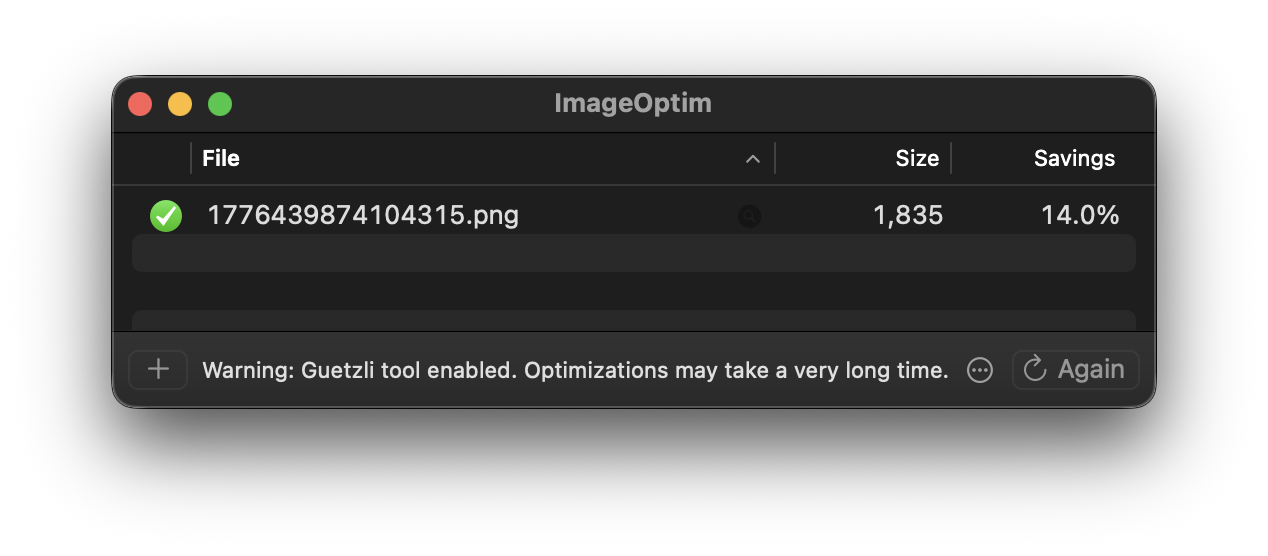
Task: Click the Guetzli tool warning message
Action: click(575, 370)
